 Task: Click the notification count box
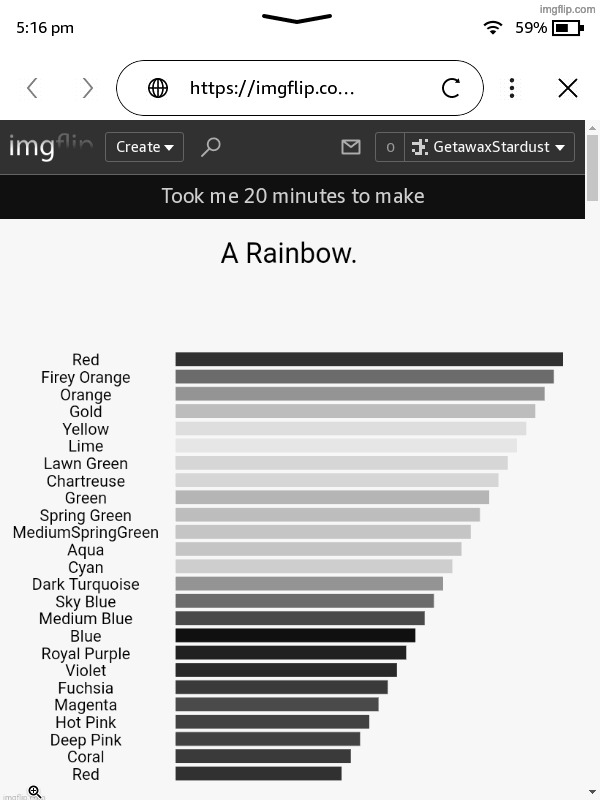pos(389,147)
